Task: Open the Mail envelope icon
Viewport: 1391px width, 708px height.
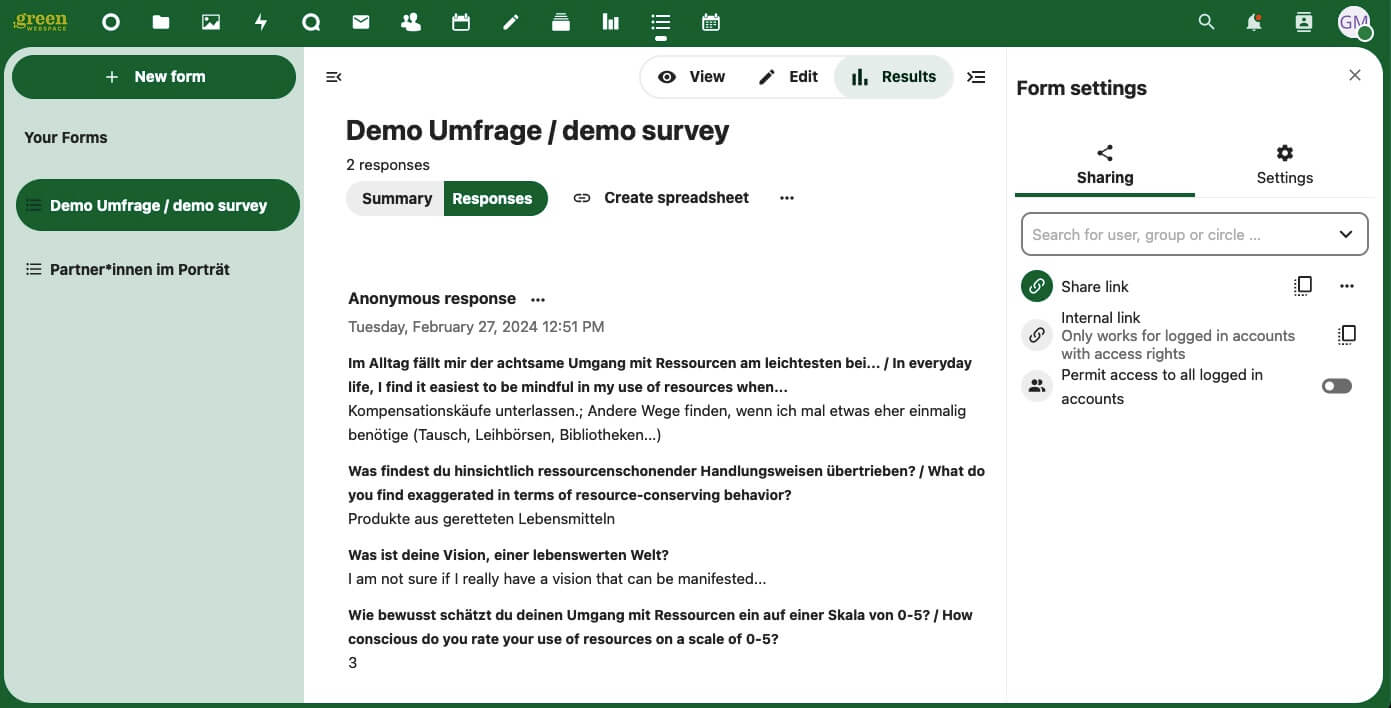Action: (x=361, y=22)
